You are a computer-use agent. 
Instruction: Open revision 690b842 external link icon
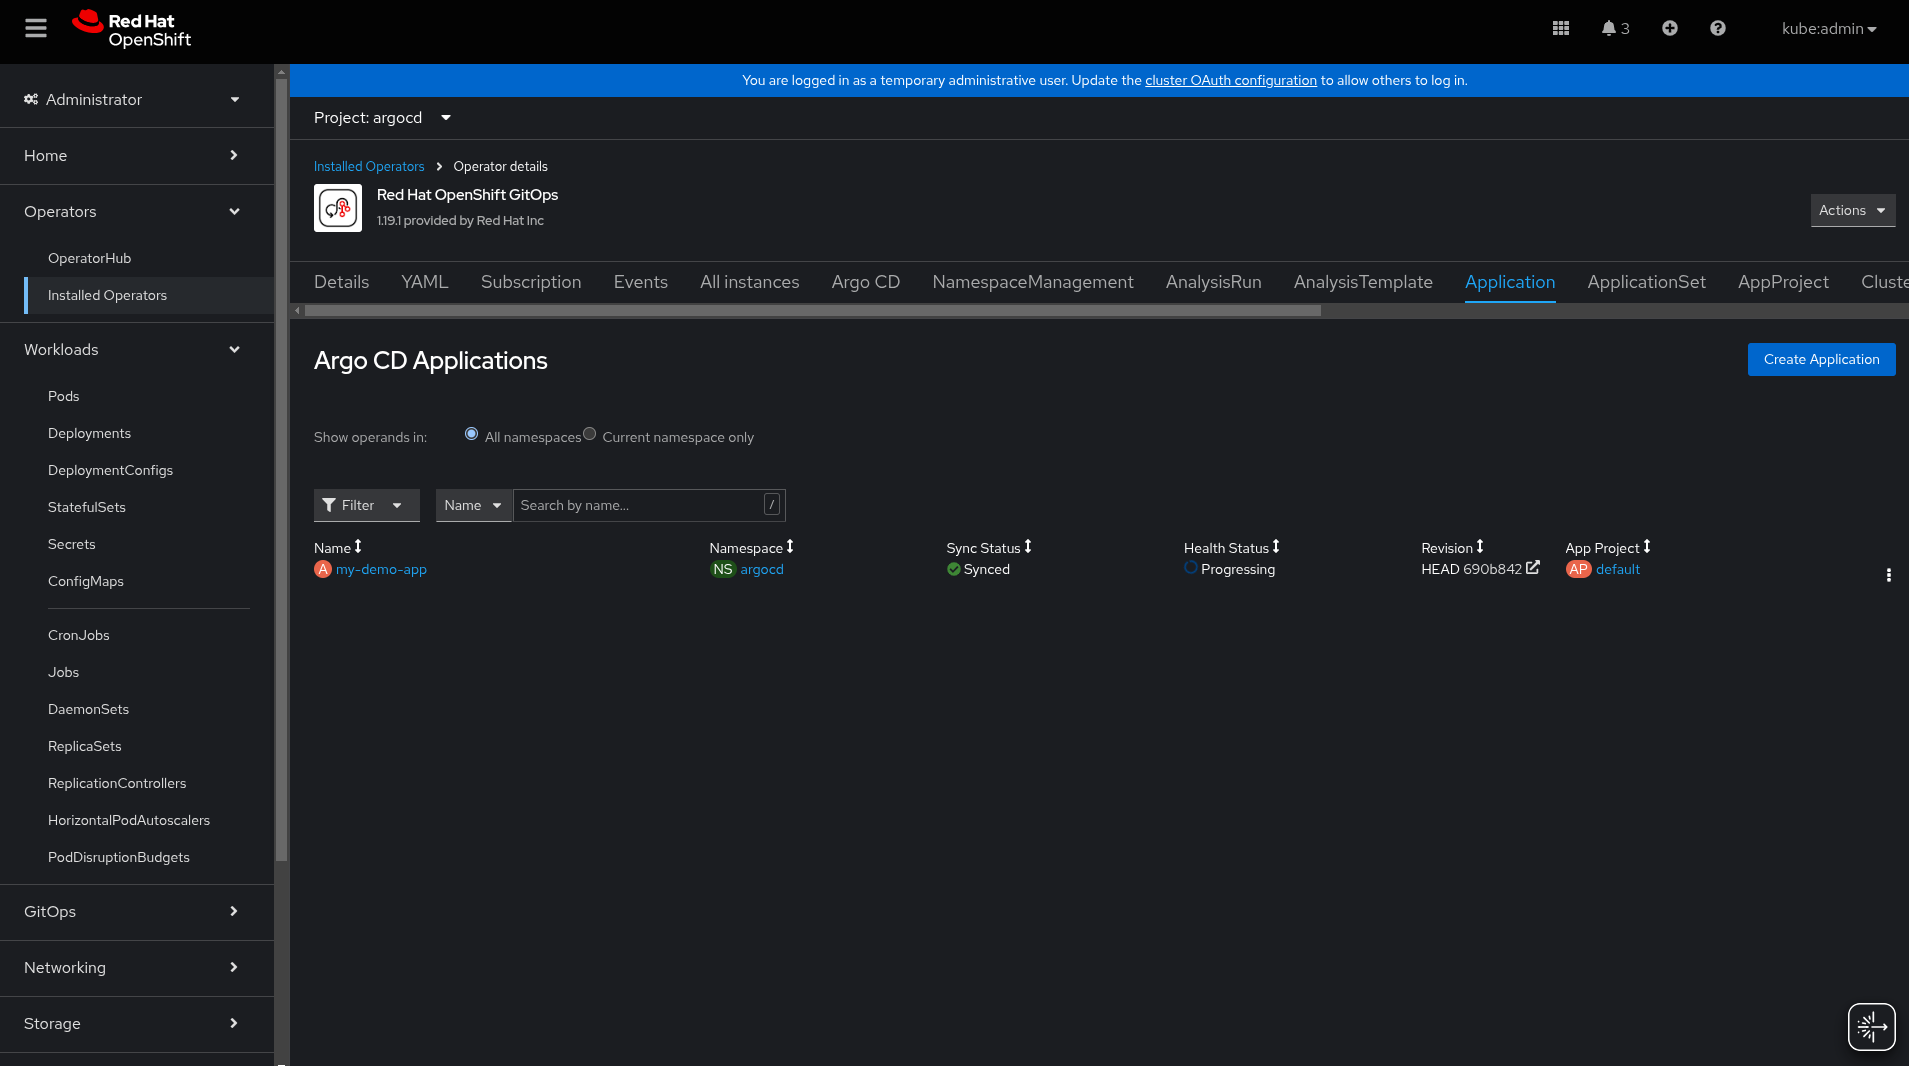click(1533, 568)
